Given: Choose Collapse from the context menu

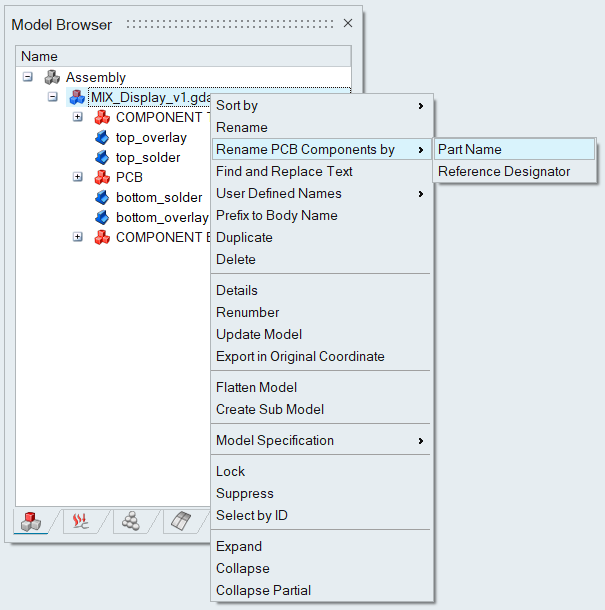Looking at the screenshot, I should 322,568.
